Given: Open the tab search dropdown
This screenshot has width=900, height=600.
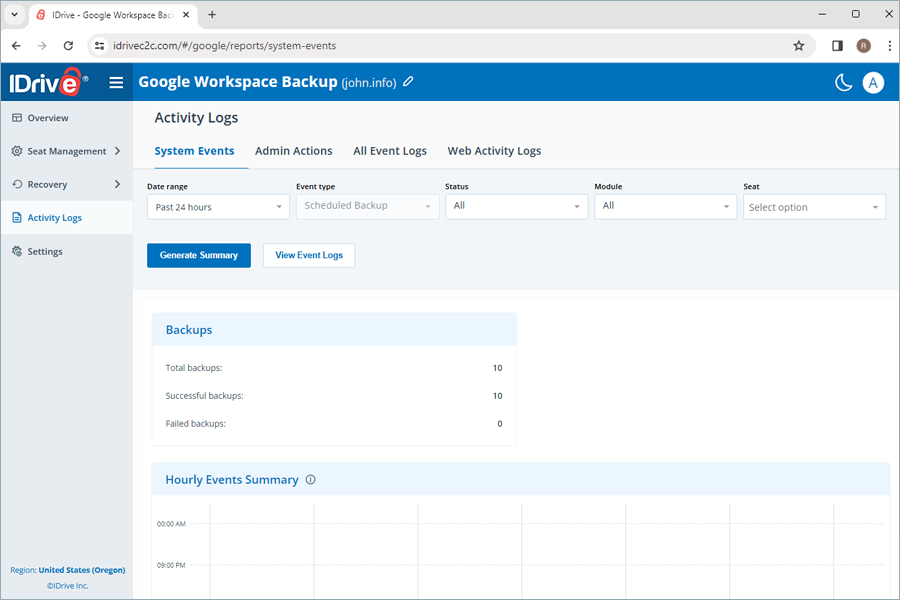Looking at the screenshot, I should [x=14, y=15].
